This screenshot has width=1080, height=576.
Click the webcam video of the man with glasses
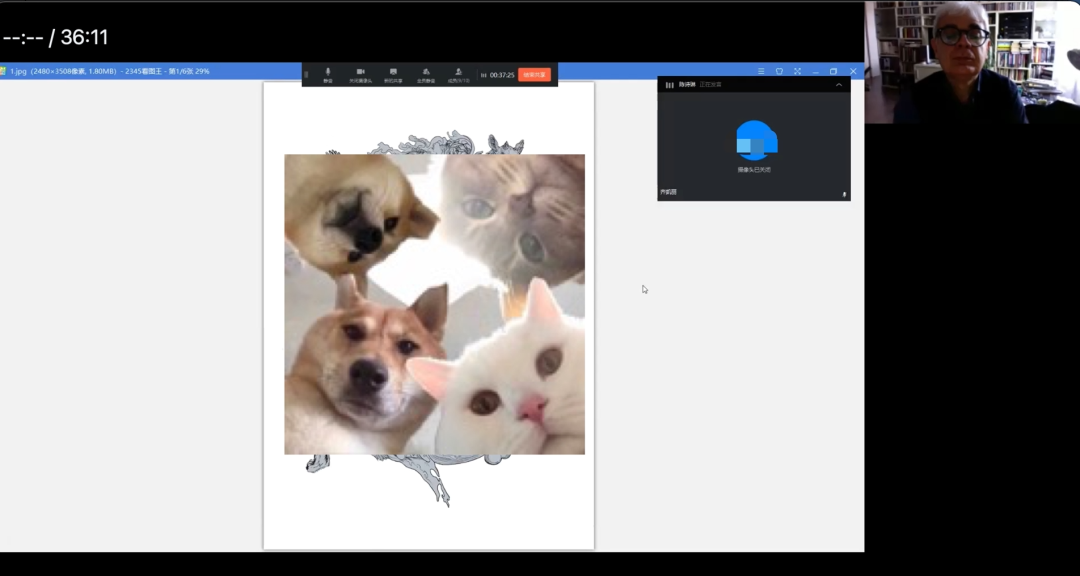[x=973, y=62]
